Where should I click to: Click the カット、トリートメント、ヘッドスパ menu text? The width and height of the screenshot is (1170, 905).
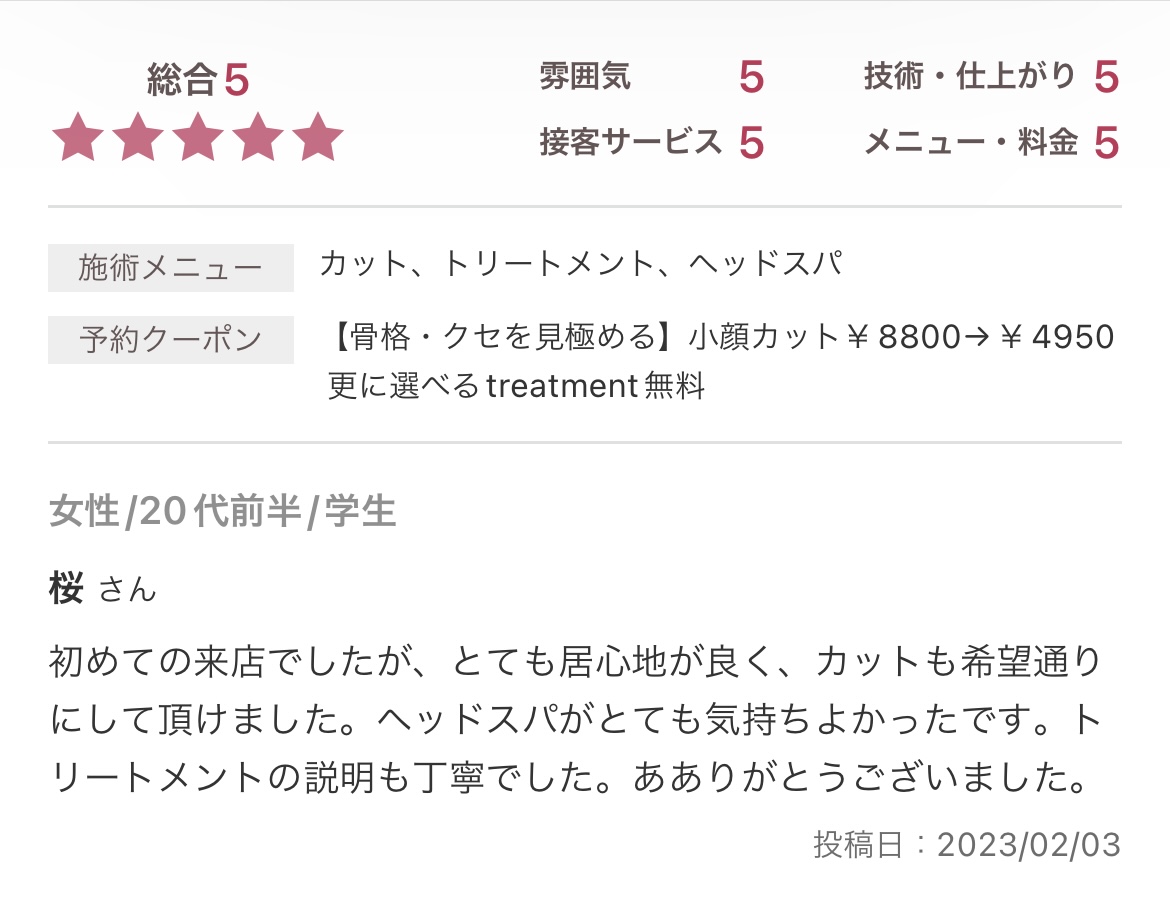pyautogui.click(x=581, y=265)
